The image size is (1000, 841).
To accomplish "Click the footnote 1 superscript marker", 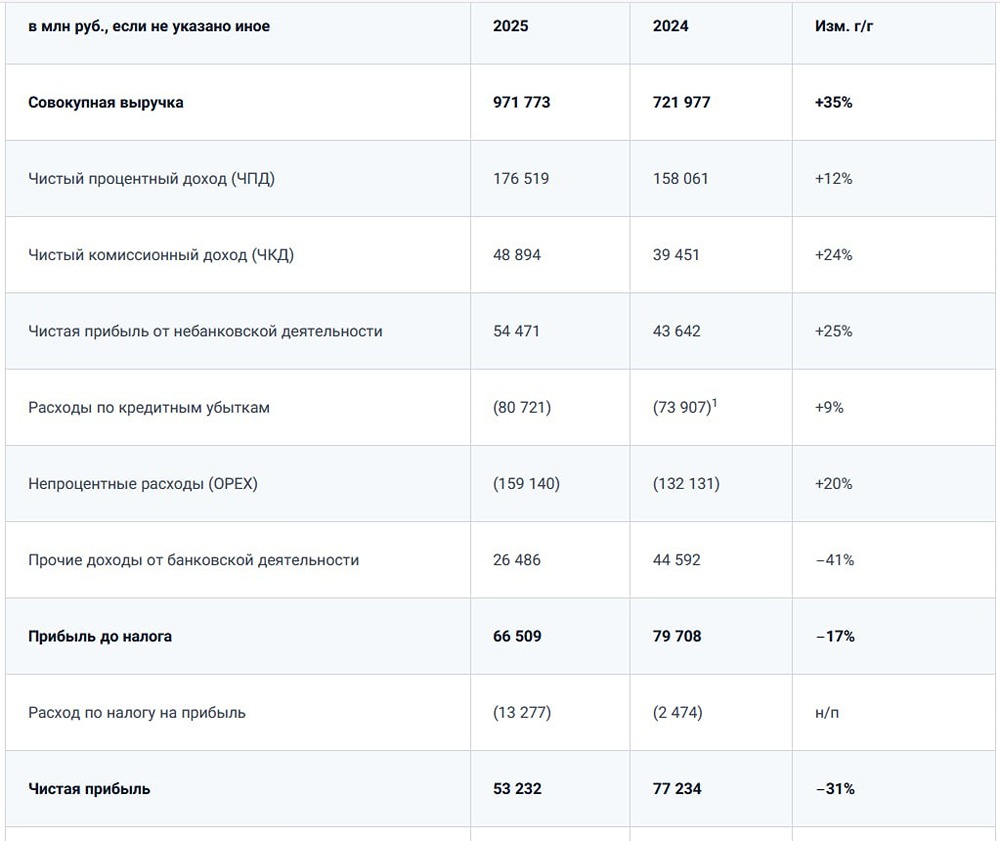I will (x=716, y=402).
